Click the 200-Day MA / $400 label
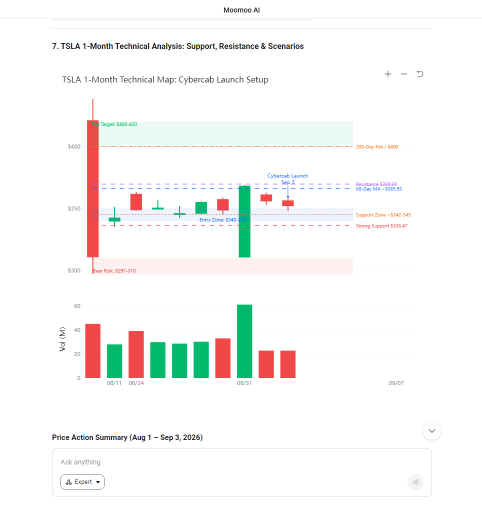The image size is (482, 510). click(x=377, y=147)
